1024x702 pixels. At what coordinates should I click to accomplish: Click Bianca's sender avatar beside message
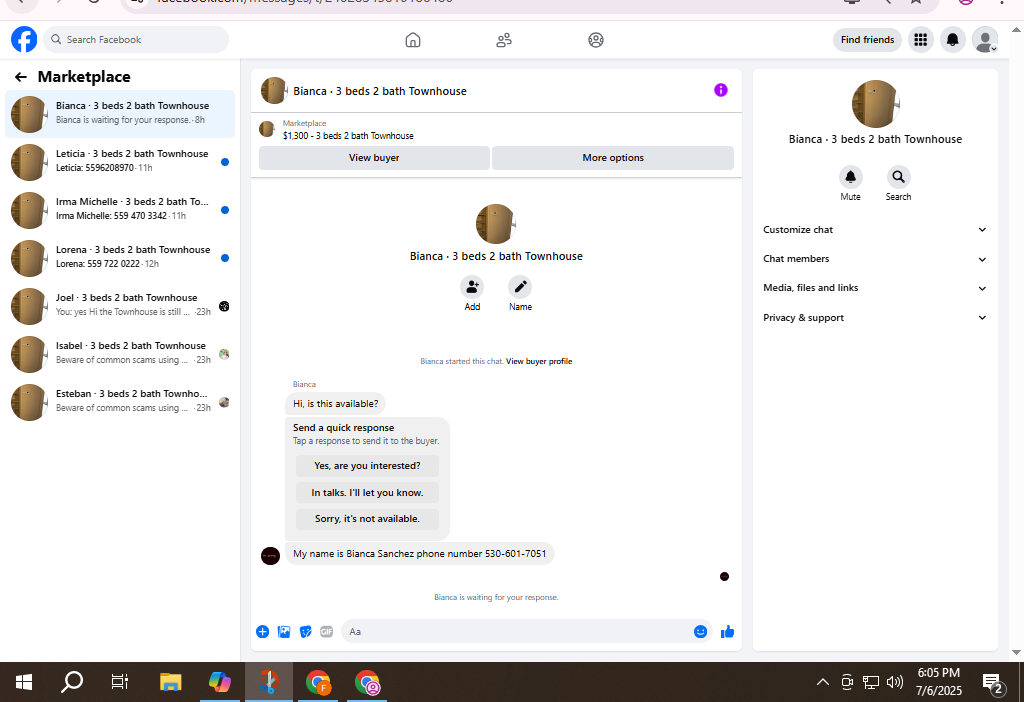tap(270, 556)
